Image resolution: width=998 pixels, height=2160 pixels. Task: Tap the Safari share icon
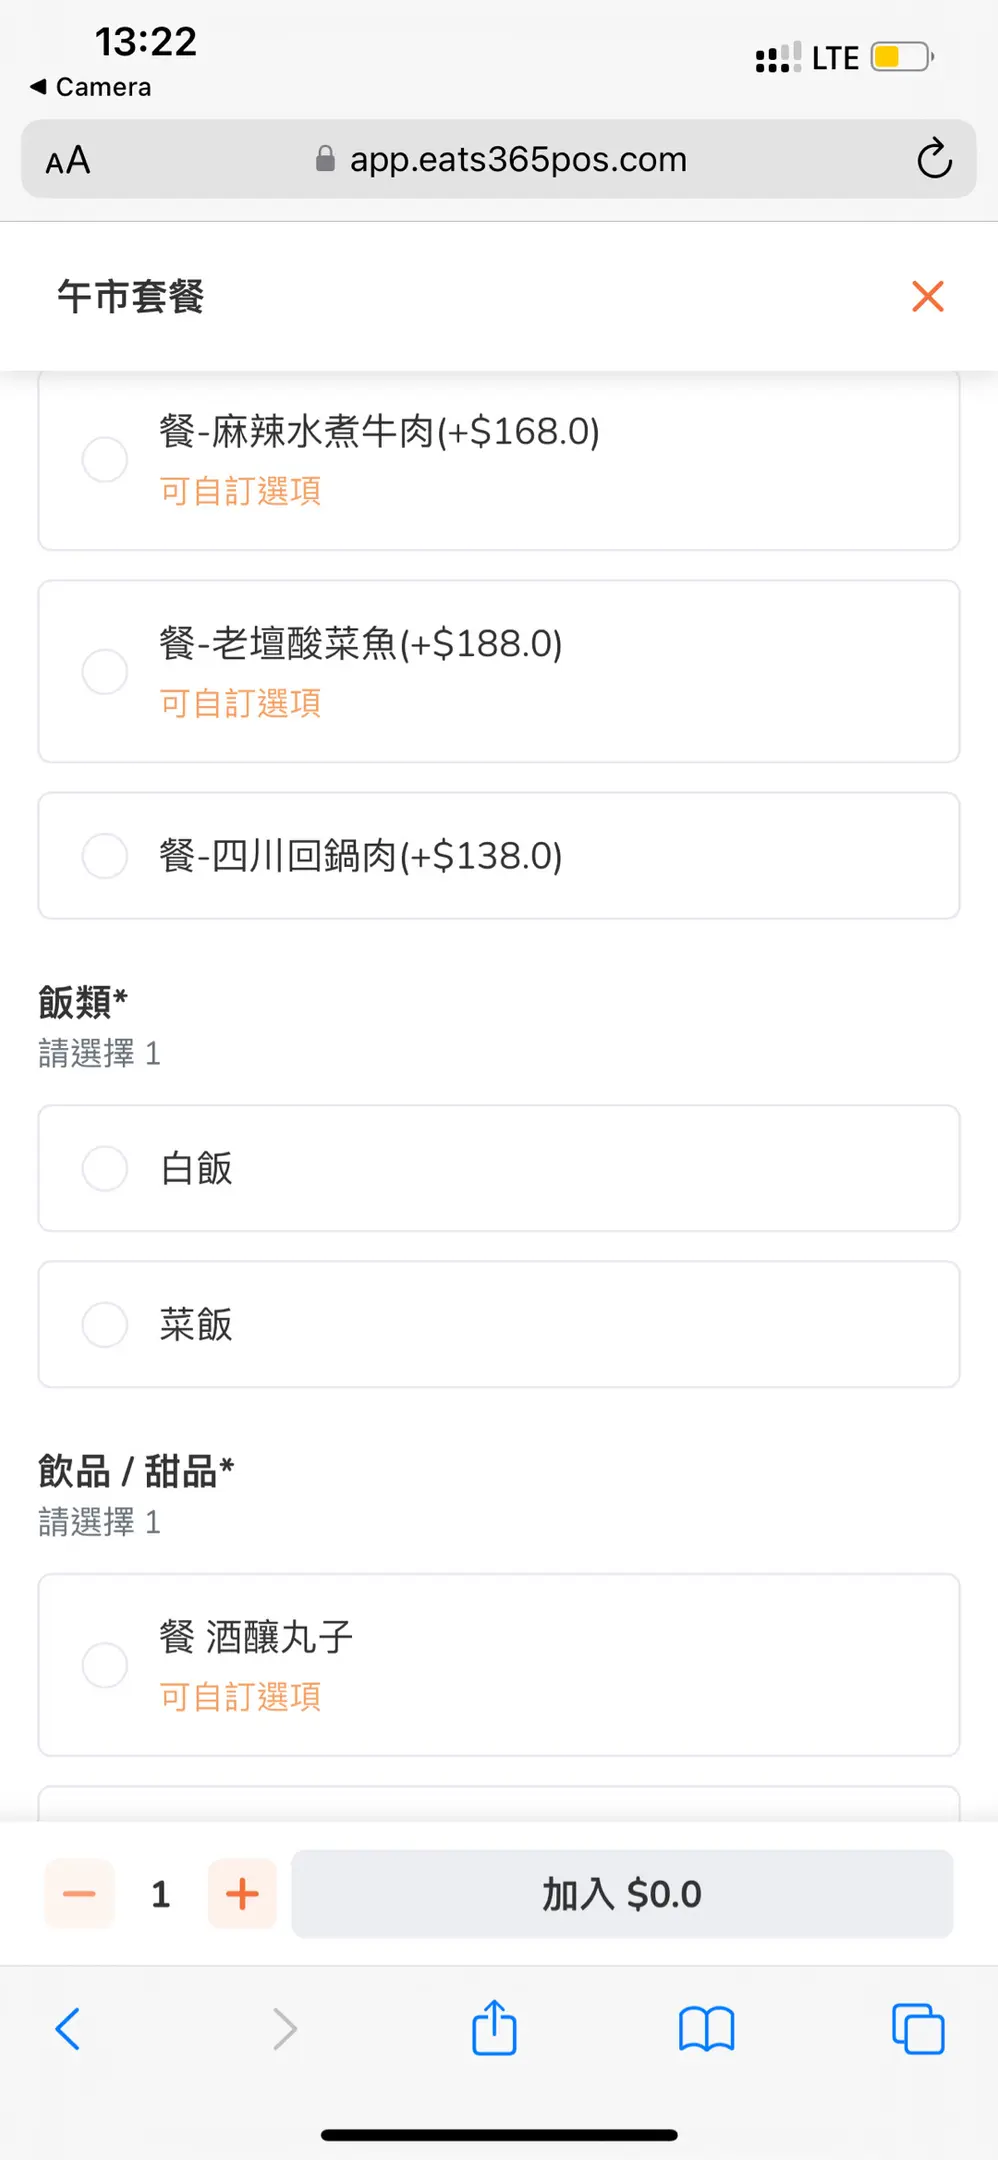[x=494, y=2028]
